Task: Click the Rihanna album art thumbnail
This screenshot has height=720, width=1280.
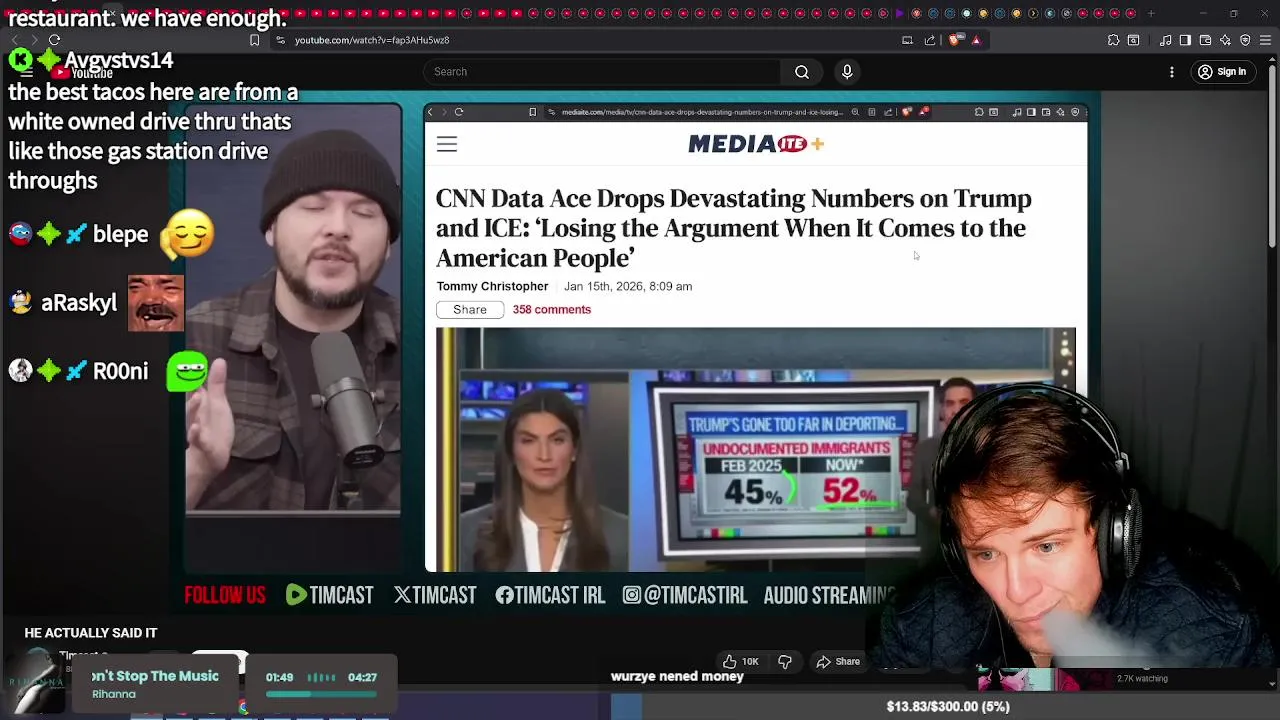Action: [x=37, y=682]
